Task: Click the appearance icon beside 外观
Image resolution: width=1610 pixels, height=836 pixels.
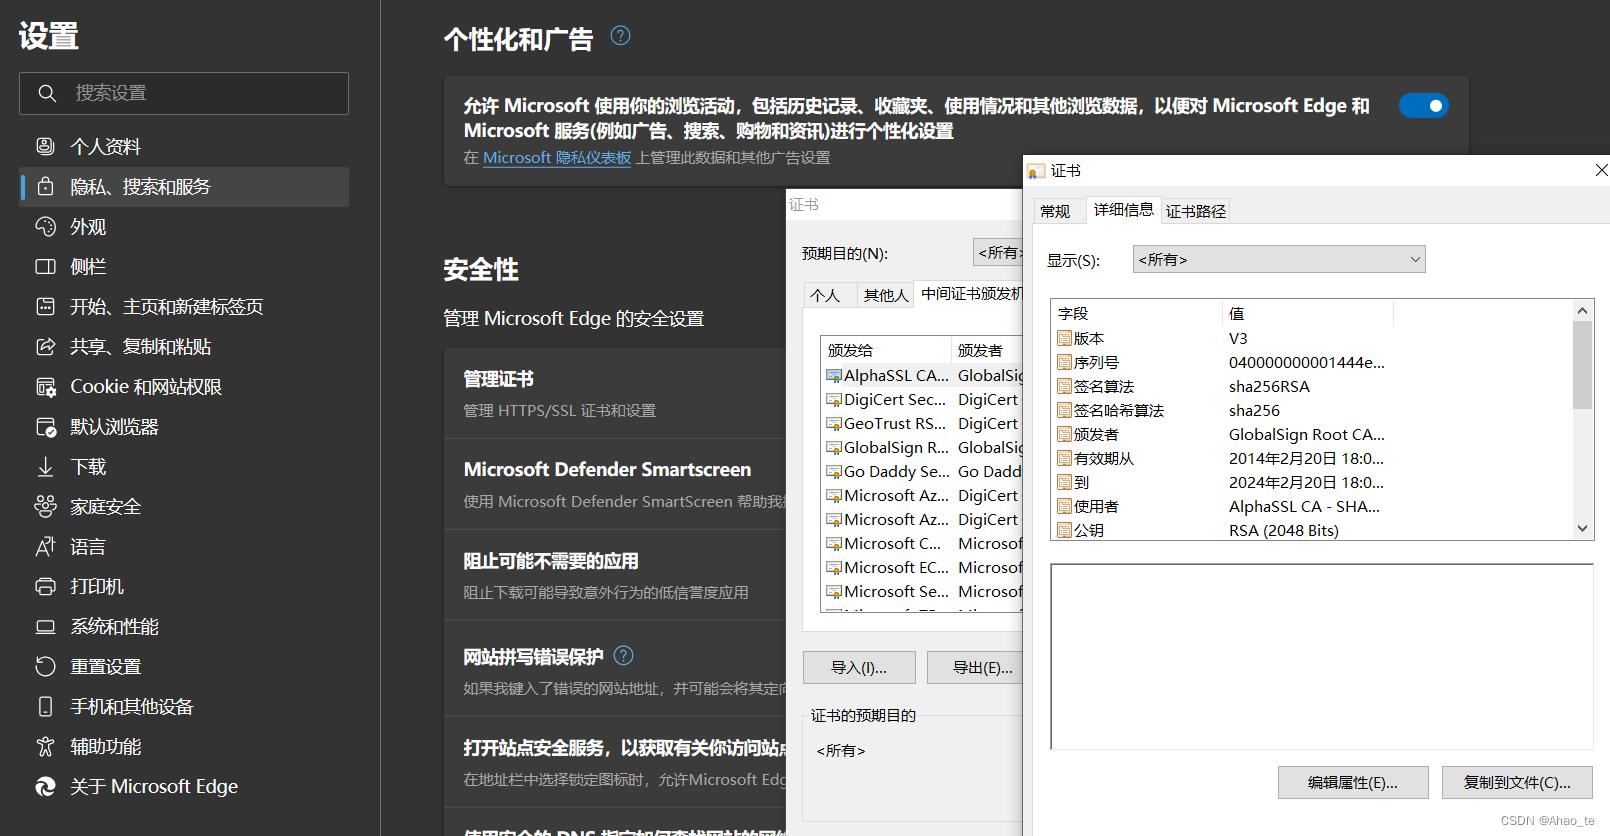Action: click(45, 226)
